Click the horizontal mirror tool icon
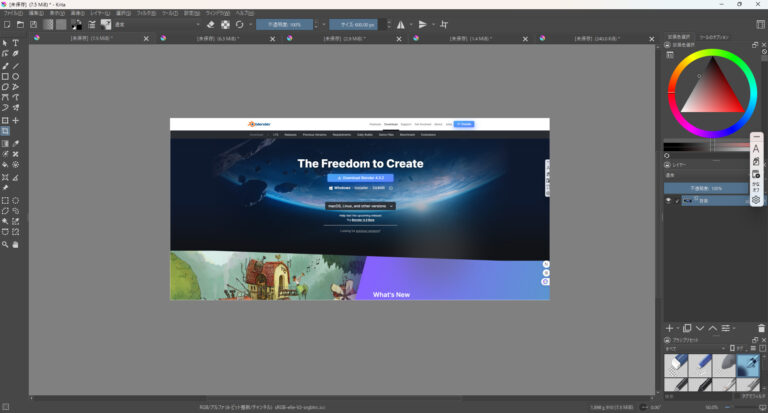The image size is (768, 413). pos(401,24)
